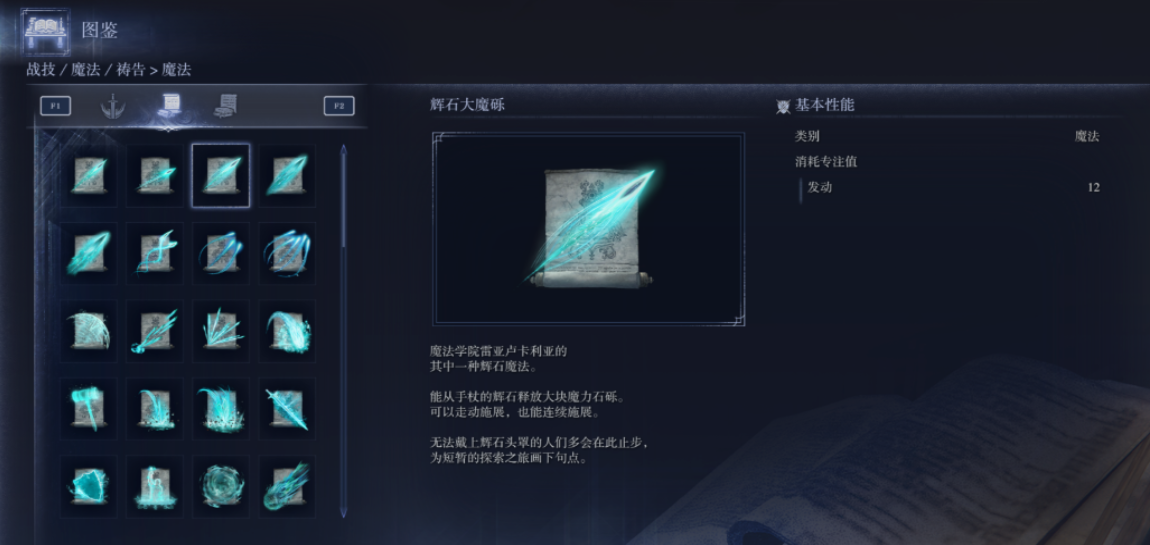Open the 图鉴 encyclopedia book icon
Screen dimensions: 1150x545
[x=45, y=31]
